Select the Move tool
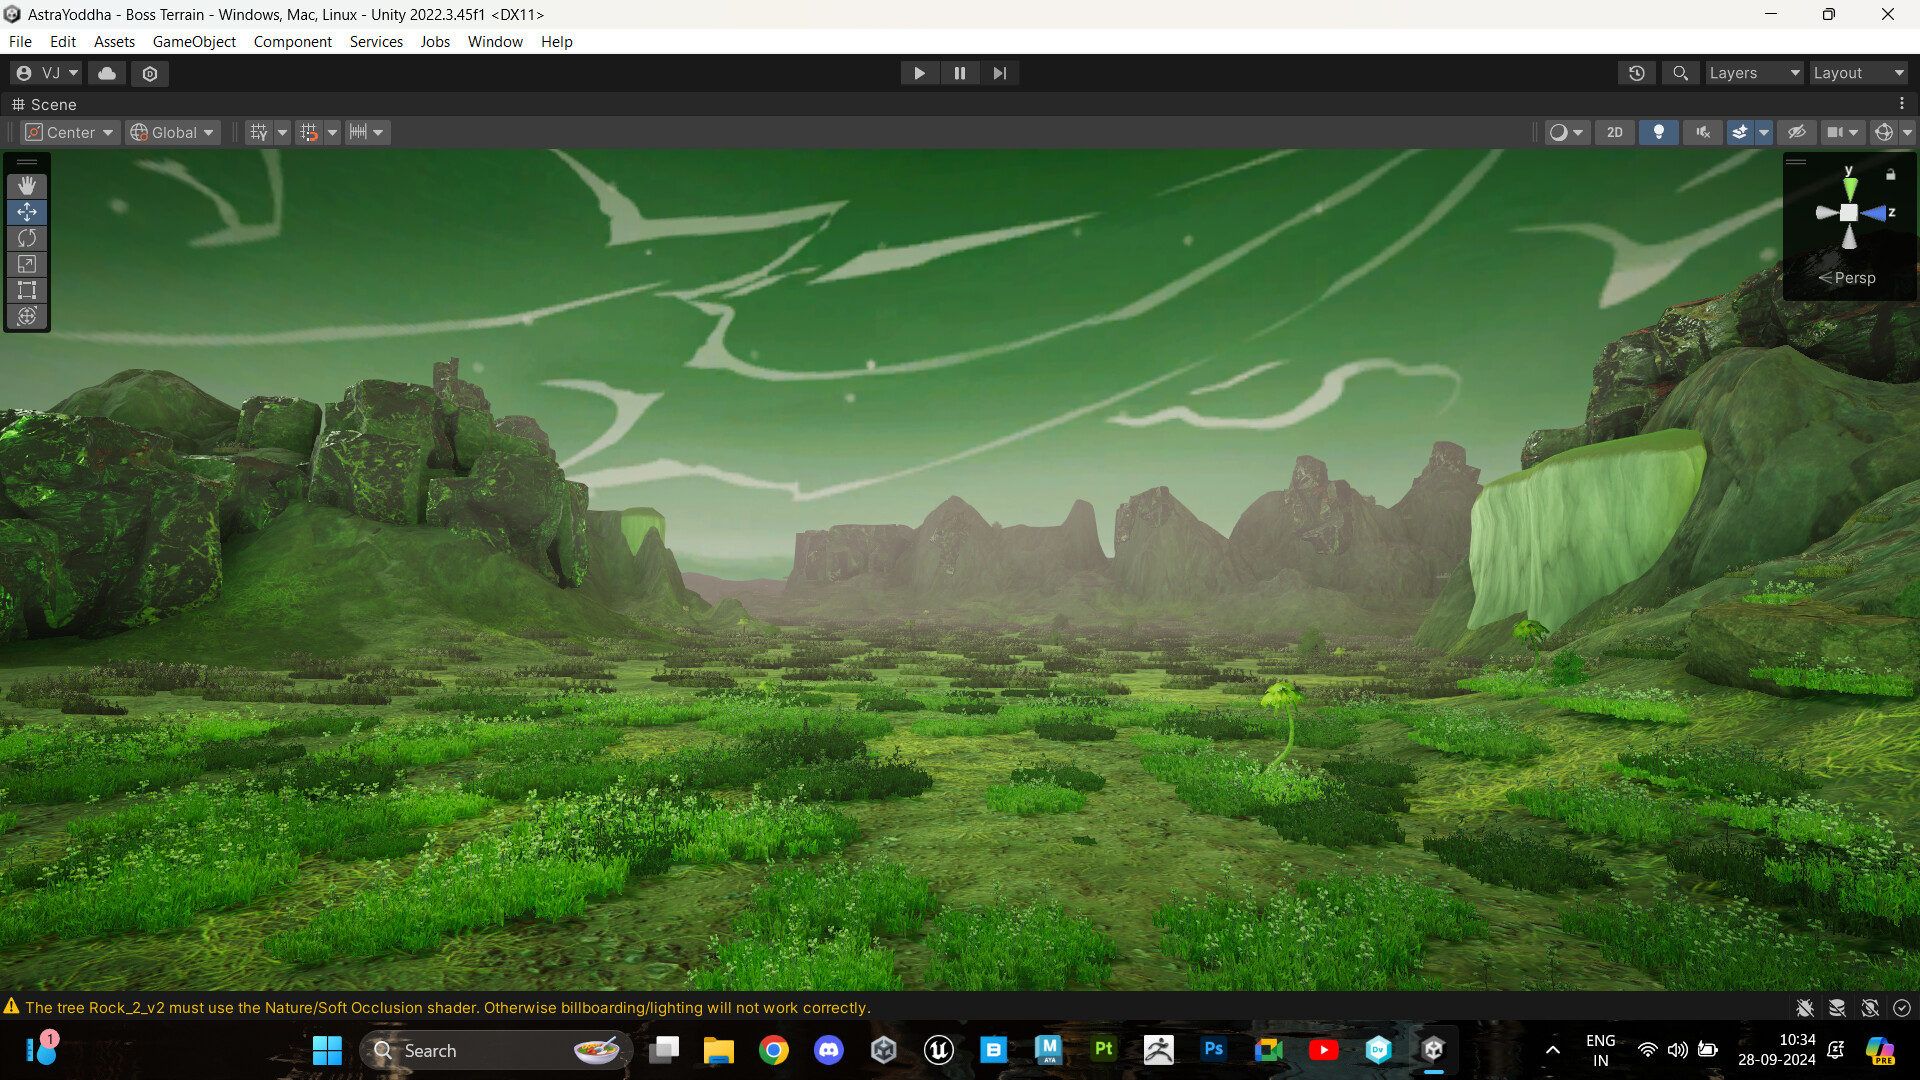Image resolution: width=1920 pixels, height=1080 pixels. pos(27,212)
